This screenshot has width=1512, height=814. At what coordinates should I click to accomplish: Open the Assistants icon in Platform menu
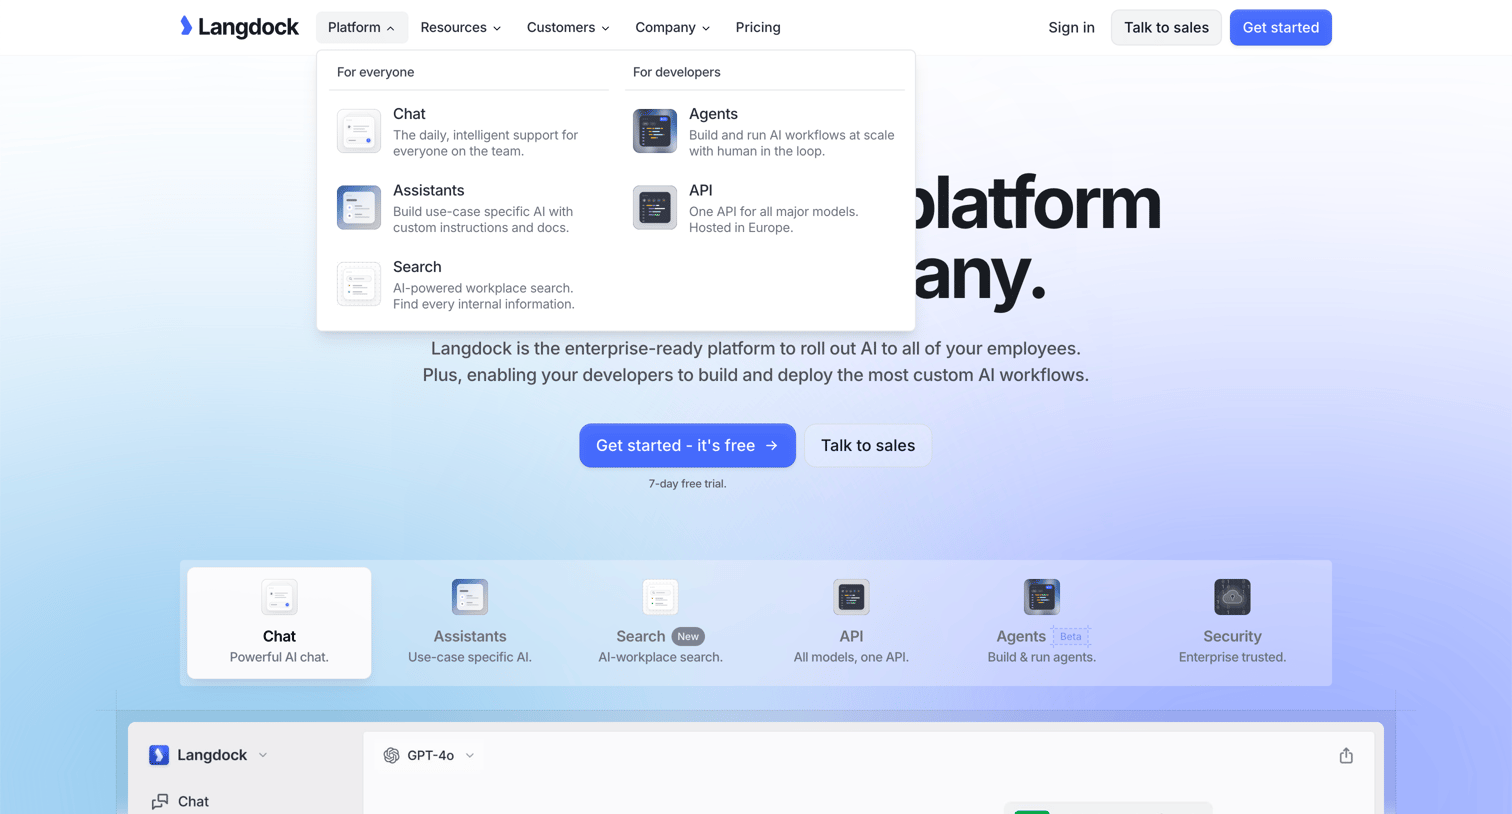(x=359, y=208)
